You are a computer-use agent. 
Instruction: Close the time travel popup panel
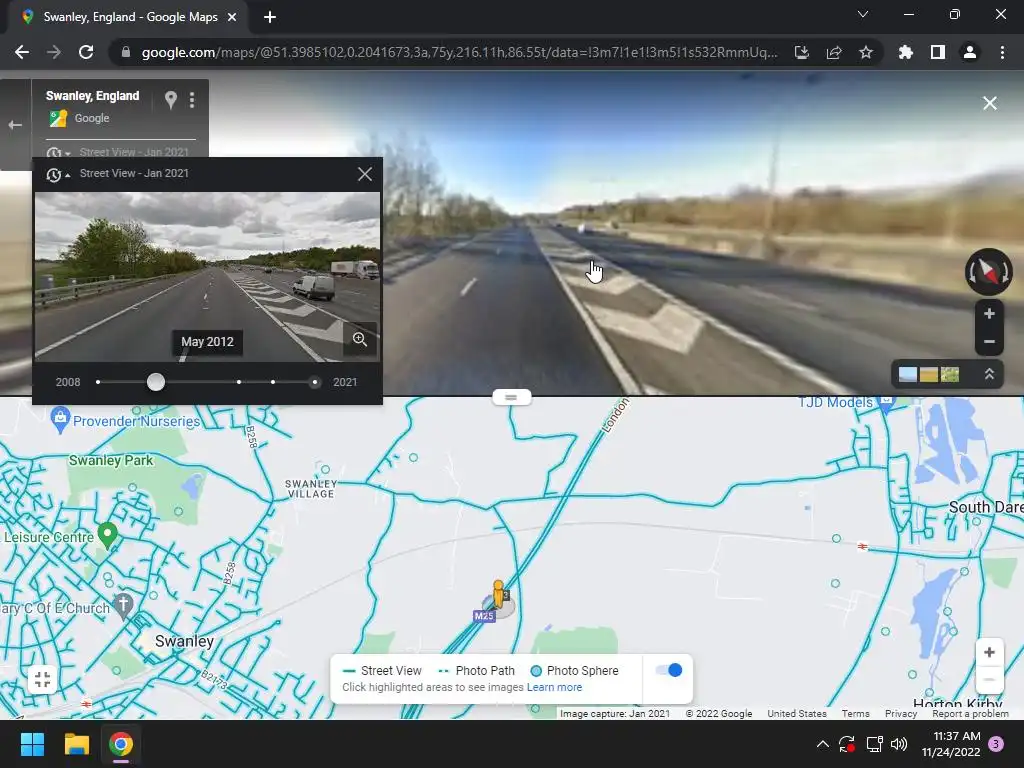364,174
